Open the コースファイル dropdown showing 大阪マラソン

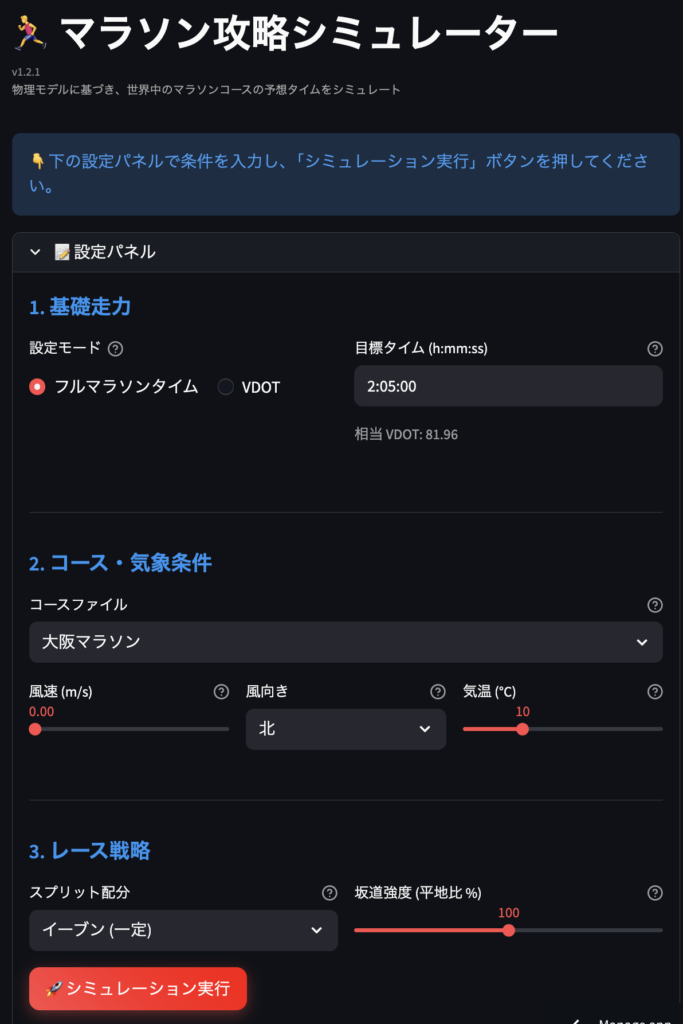[x=345, y=642]
